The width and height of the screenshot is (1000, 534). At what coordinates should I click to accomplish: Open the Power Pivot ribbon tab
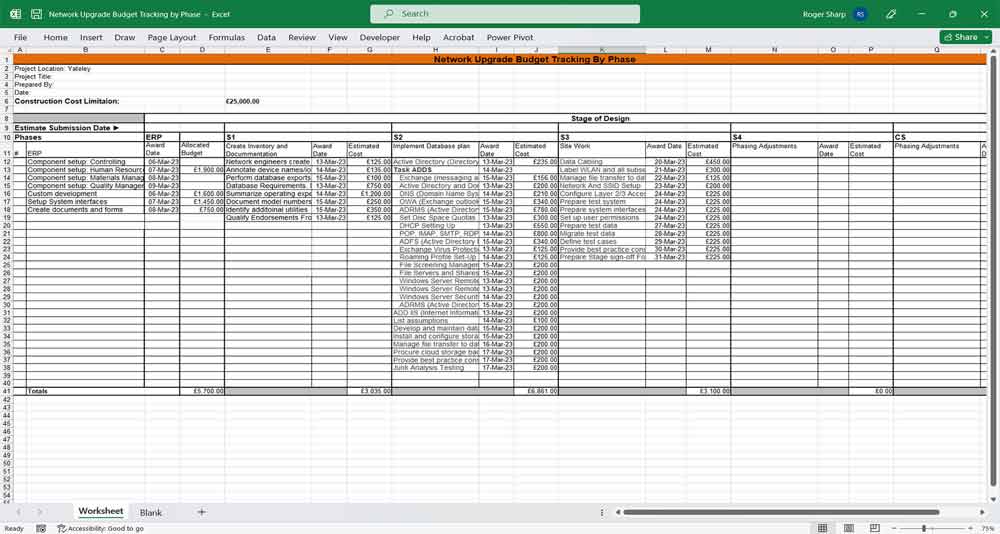click(x=510, y=38)
